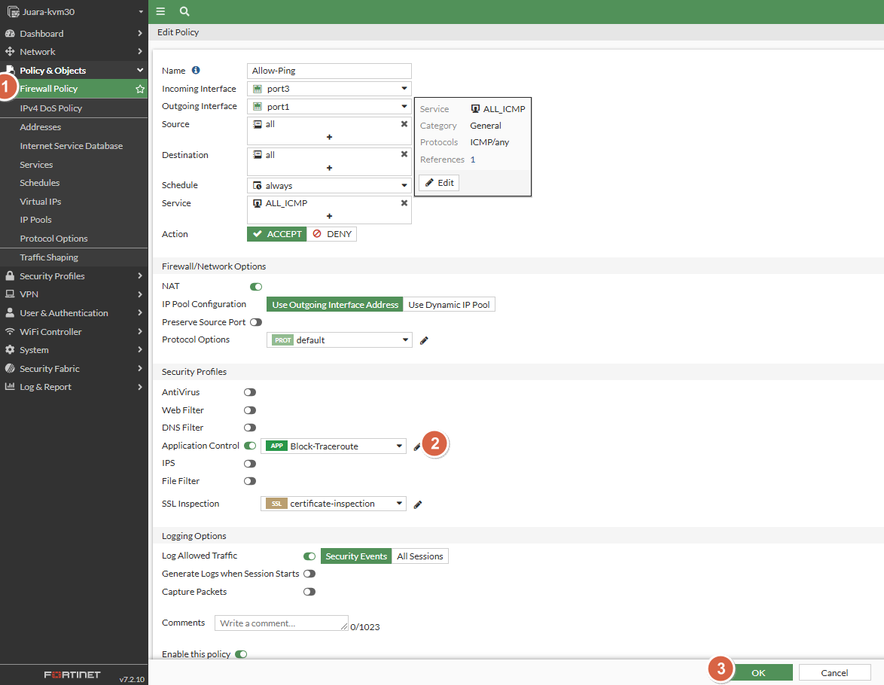Image resolution: width=884 pixels, height=685 pixels.
Task: Remove 'all' from Source field
Action: 404,124
